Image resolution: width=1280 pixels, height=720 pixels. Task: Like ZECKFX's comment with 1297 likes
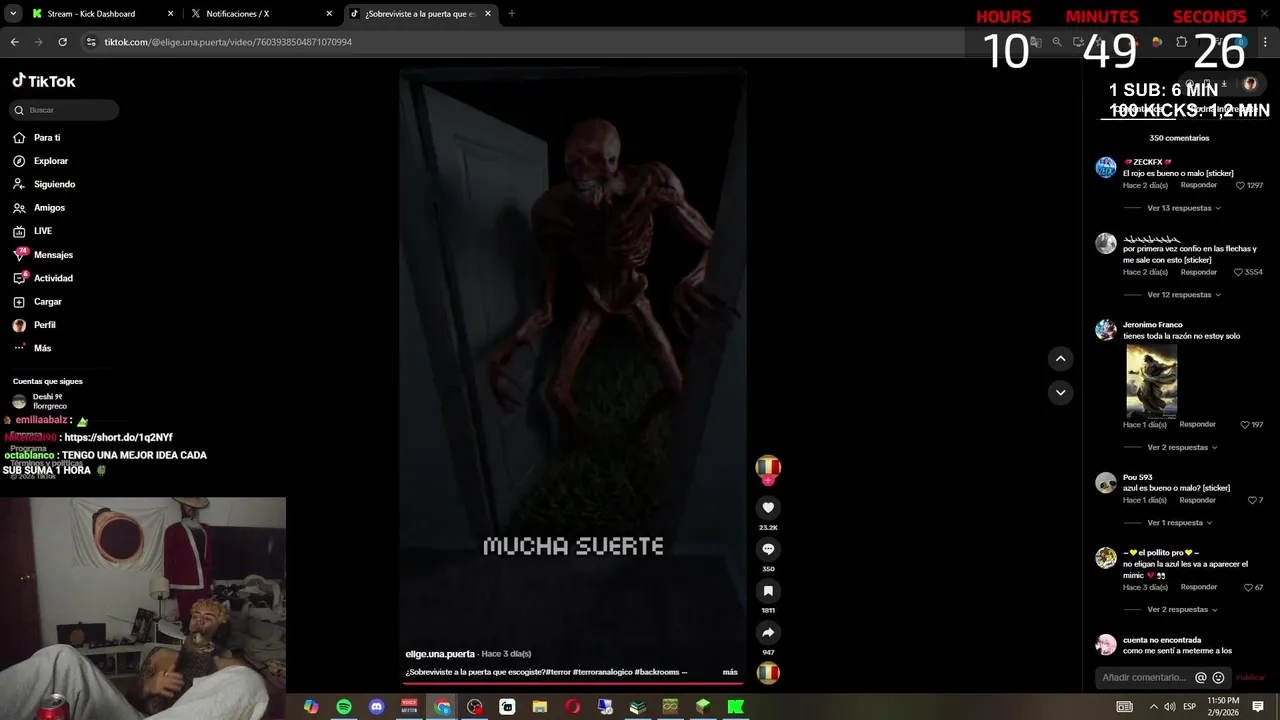[x=1240, y=185]
